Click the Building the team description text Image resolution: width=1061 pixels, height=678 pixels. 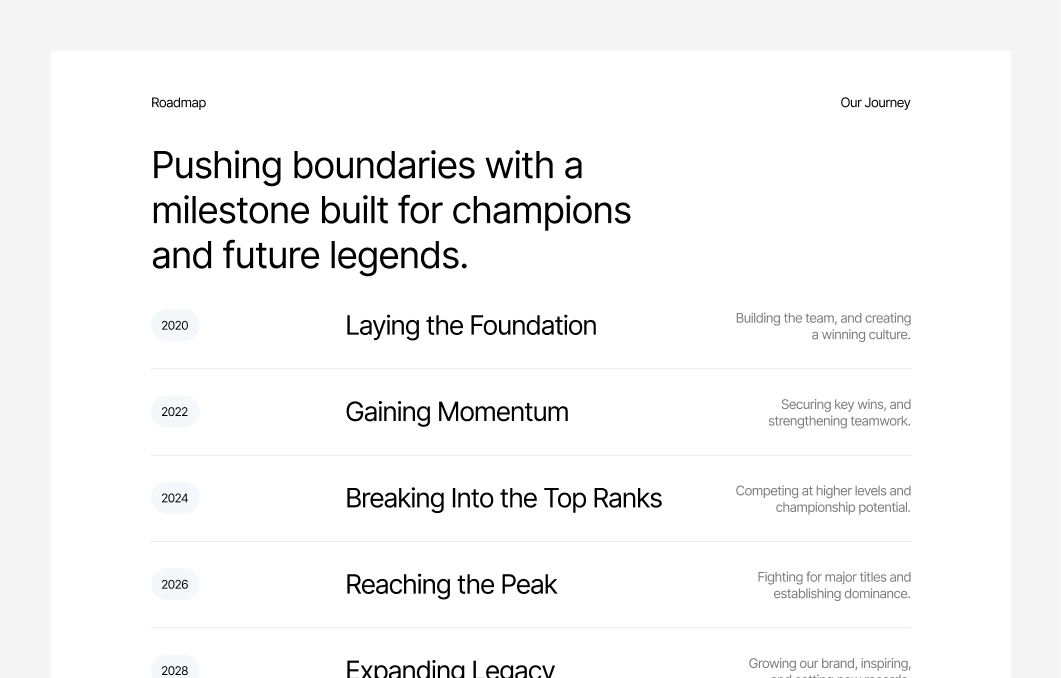[x=823, y=326]
